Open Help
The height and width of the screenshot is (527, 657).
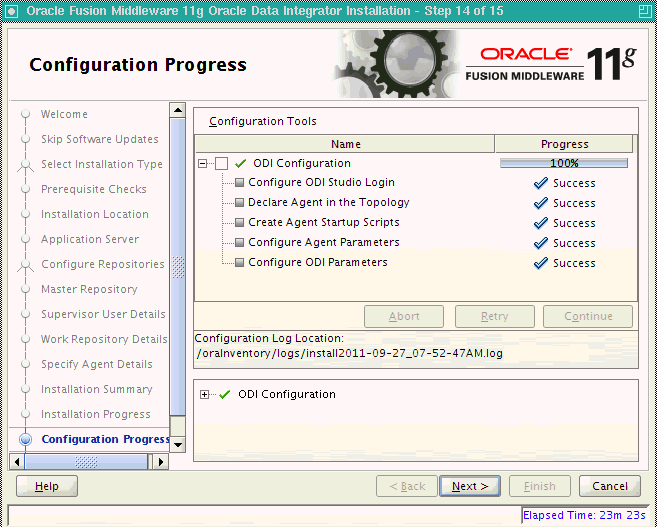[x=47, y=486]
